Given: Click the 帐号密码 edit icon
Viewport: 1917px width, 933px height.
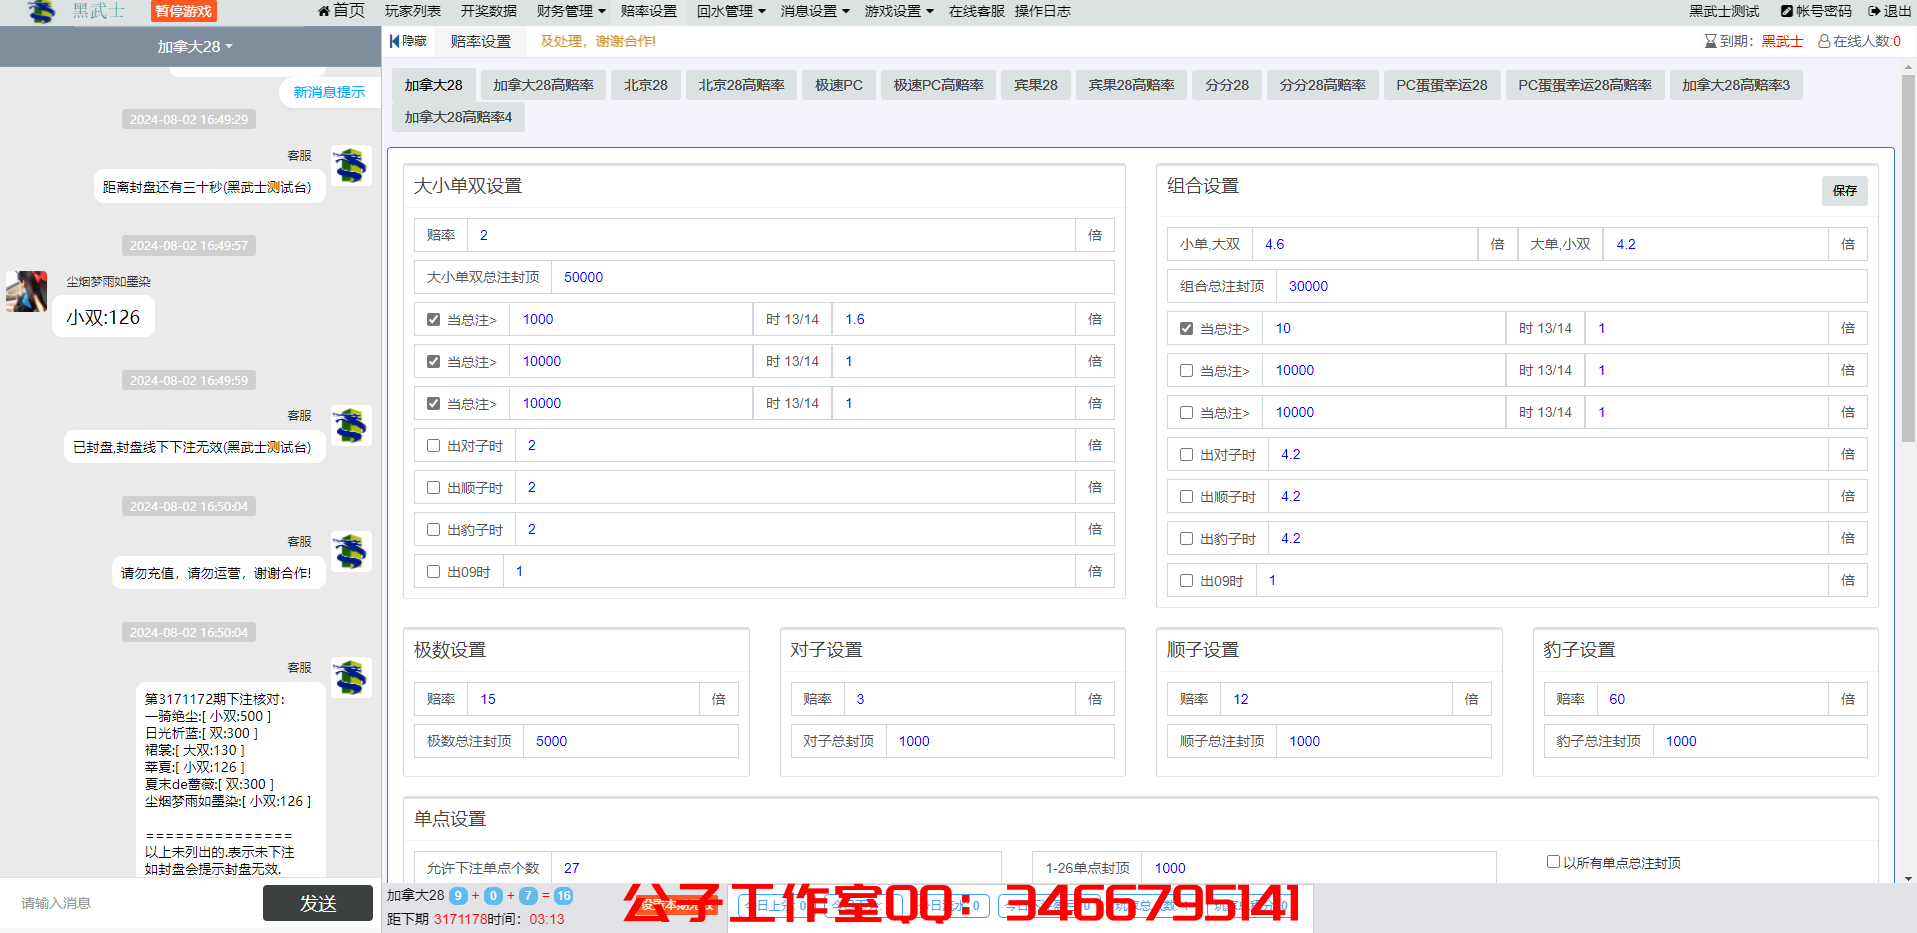Looking at the screenshot, I should coord(1786,11).
